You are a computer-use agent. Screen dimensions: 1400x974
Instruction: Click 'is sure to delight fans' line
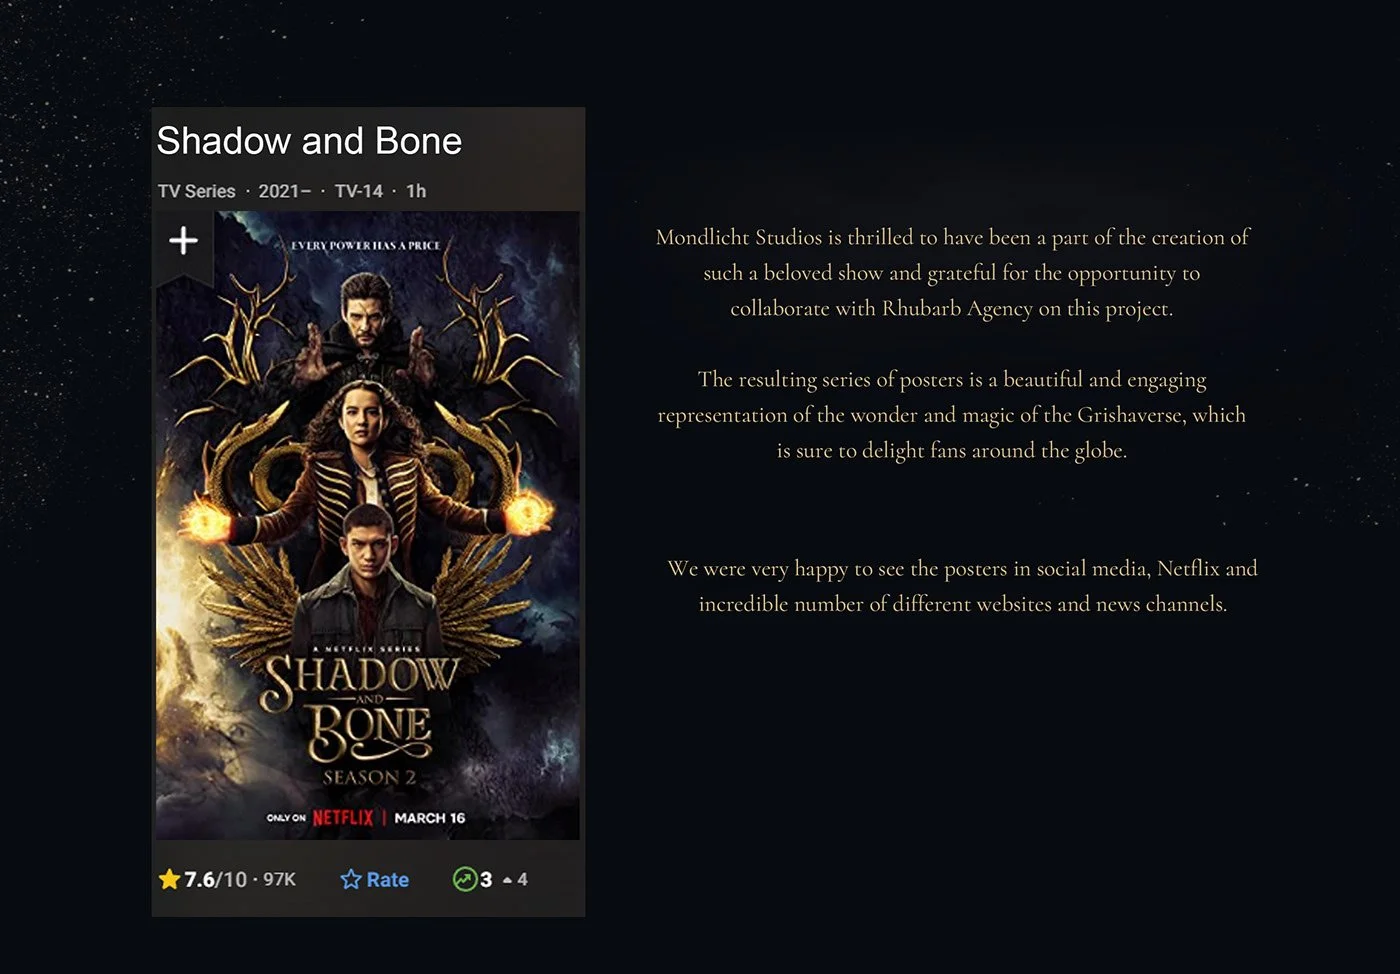point(952,450)
